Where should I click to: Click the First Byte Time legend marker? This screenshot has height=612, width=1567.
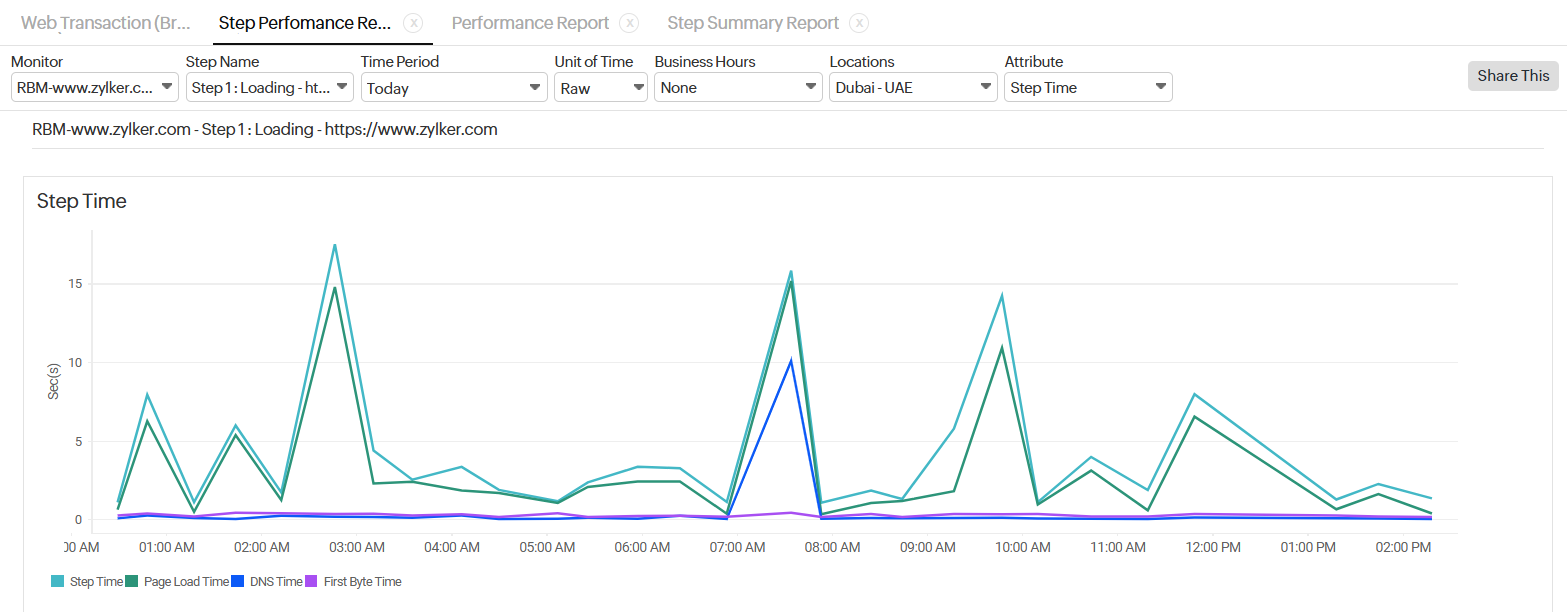(310, 581)
